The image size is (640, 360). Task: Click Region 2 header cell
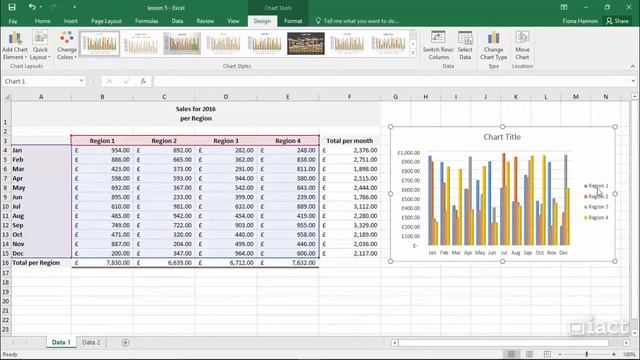[164, 140]
